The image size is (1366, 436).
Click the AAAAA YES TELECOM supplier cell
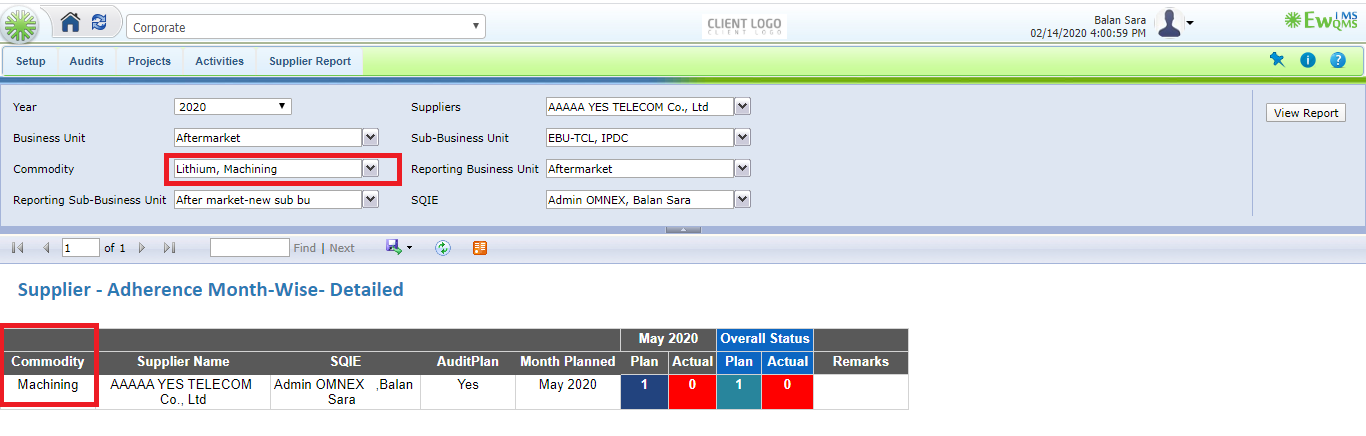tap(184, 392)
